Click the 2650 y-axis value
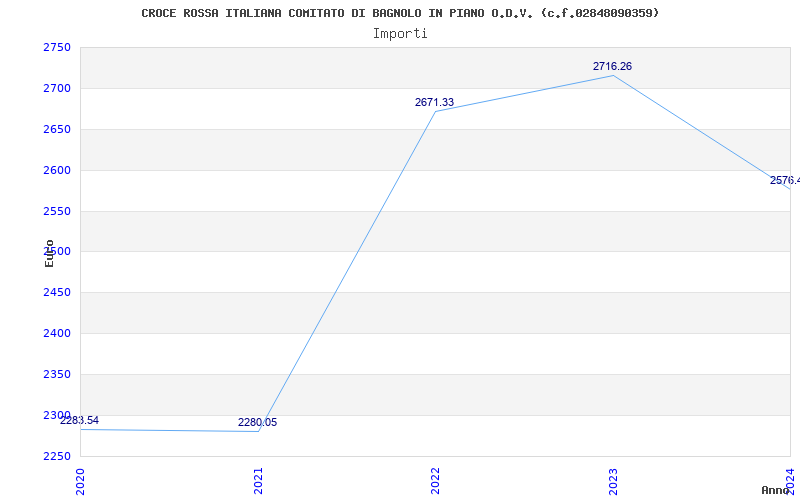This screenshot has height=500, width=800. click(57, 129)
